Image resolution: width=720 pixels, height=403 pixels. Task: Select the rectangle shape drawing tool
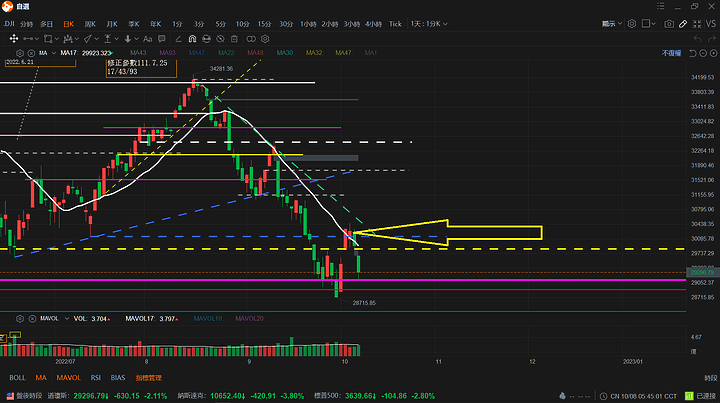click(x=48, y=39)
